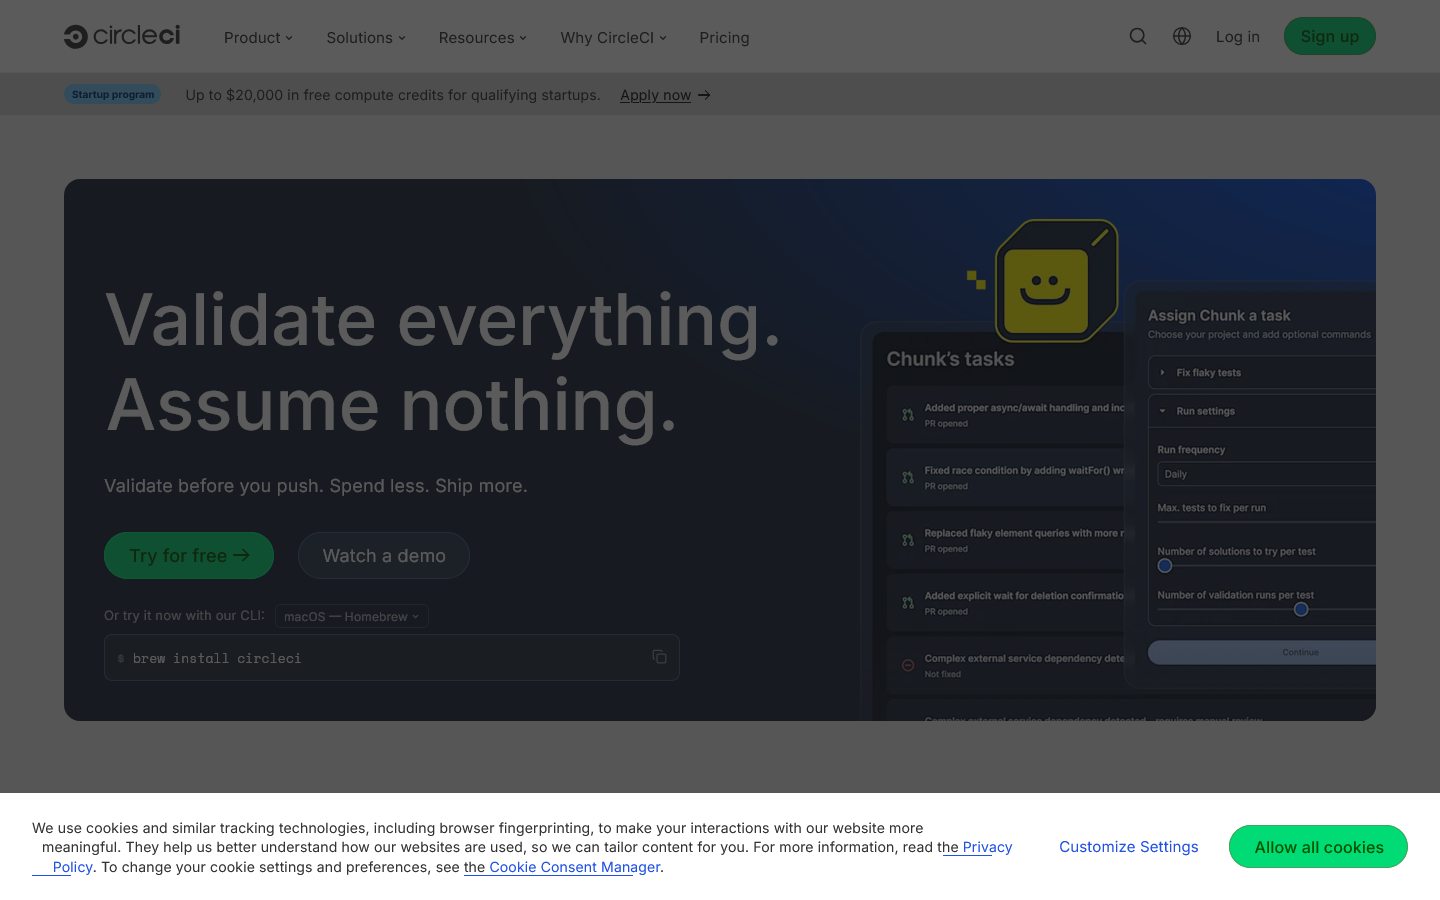Click the arrow next to Apply now

(x=704, y=95)
